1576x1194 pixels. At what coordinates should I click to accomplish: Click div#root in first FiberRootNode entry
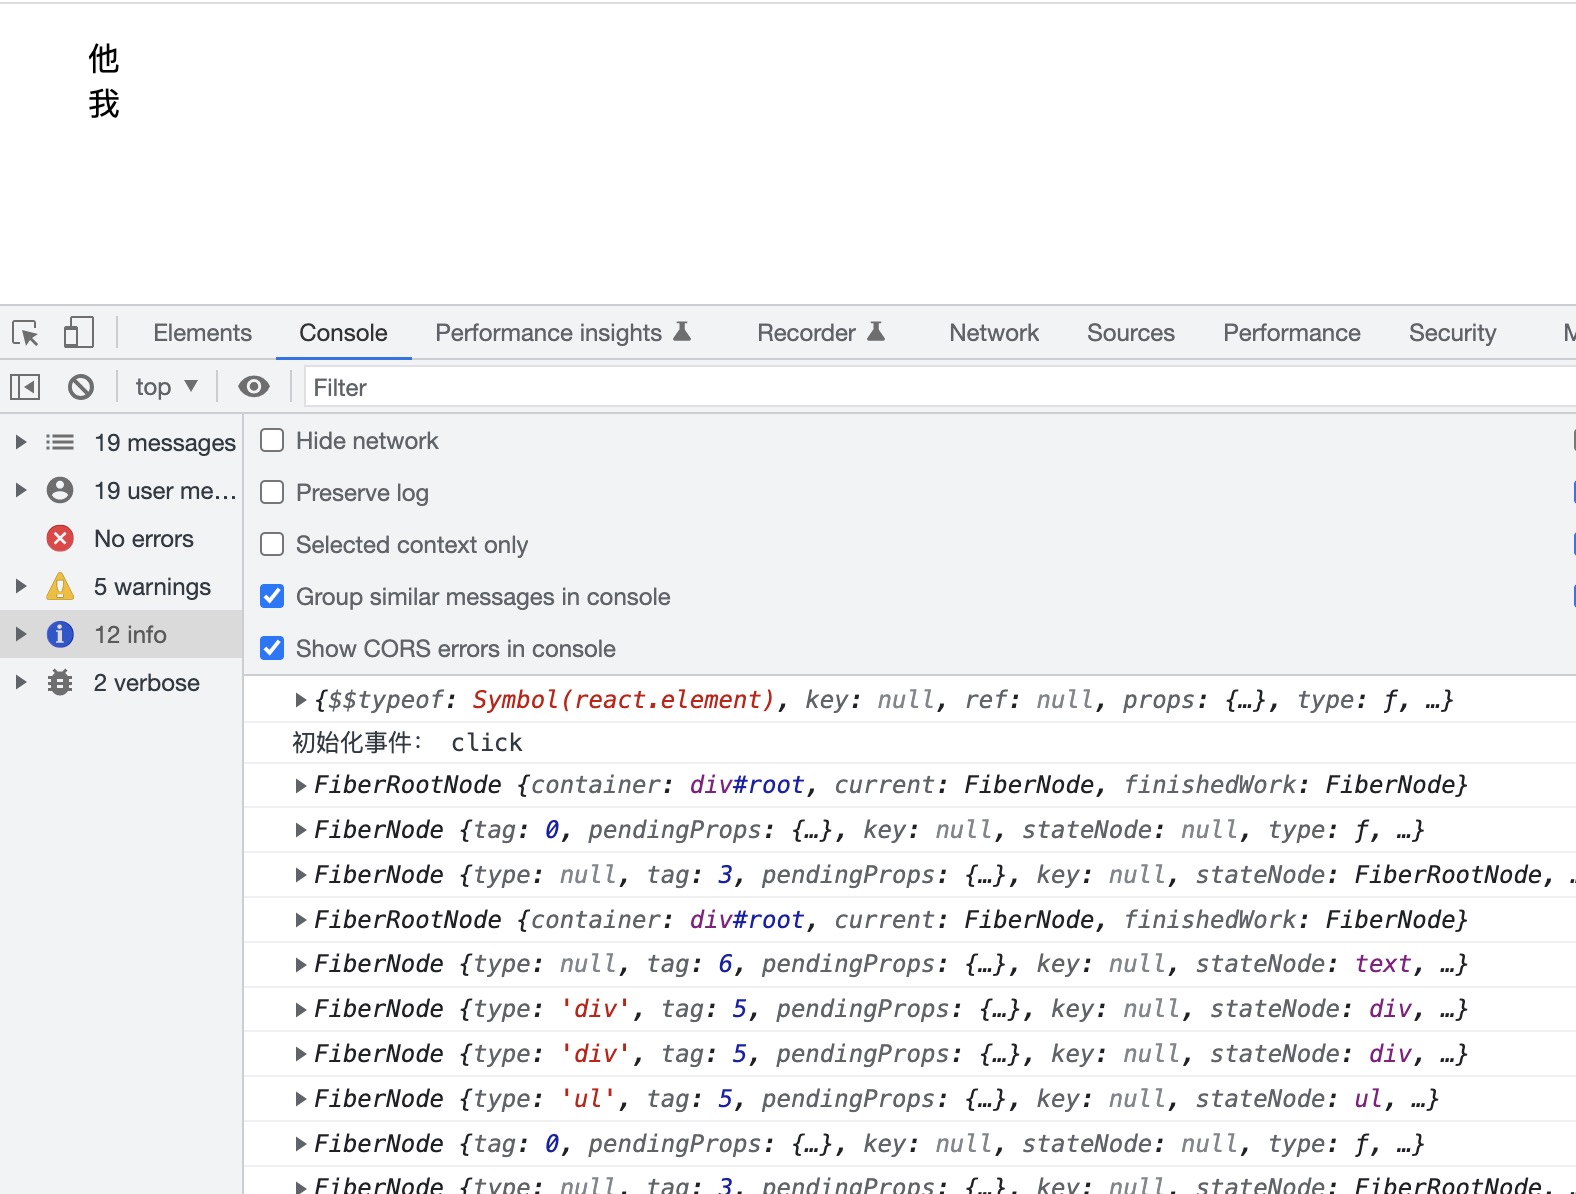747,786
